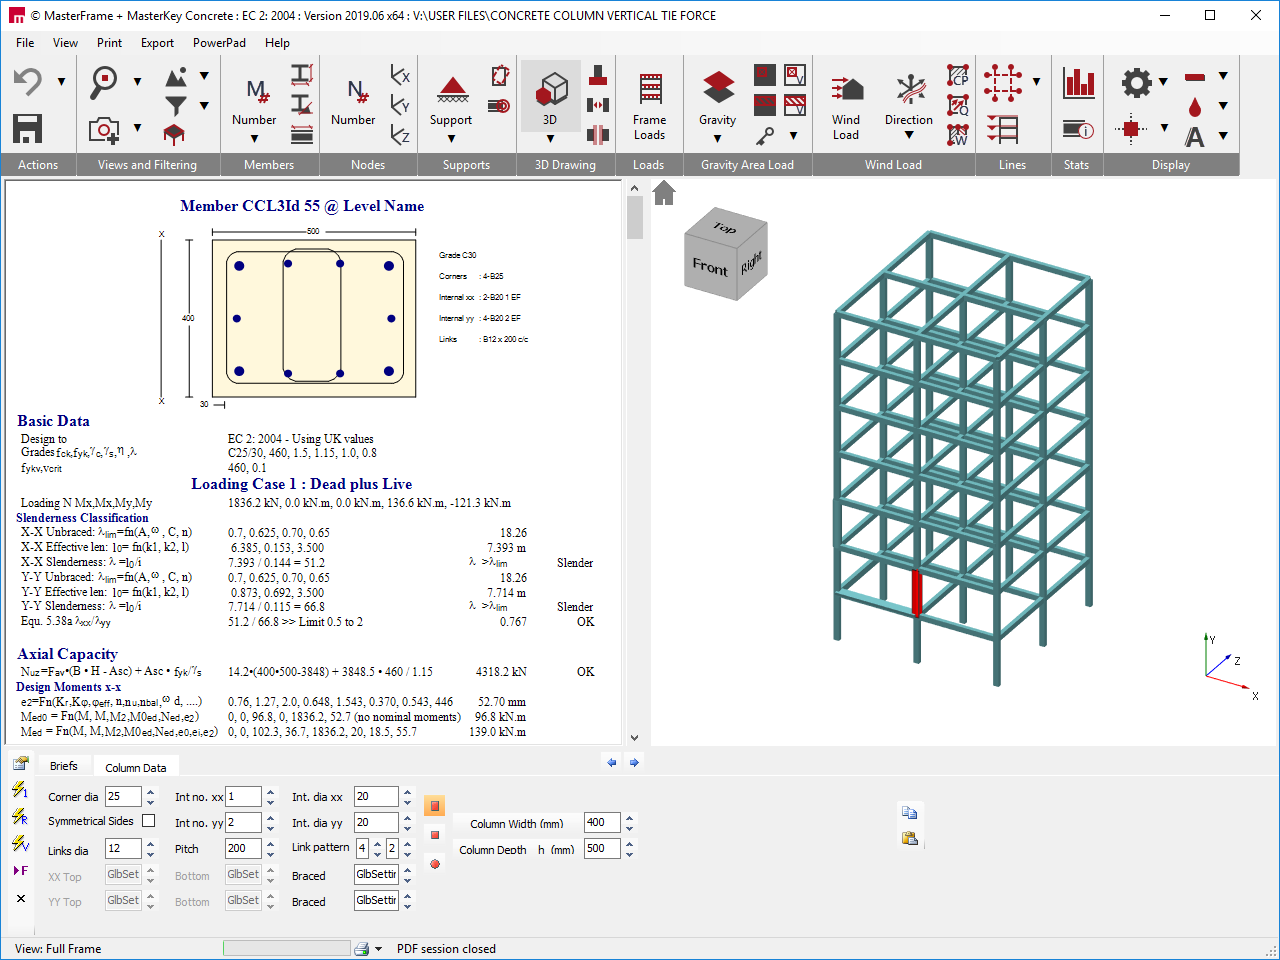
Task: Open the printer dropdown in the status bar
Action: coord(376,948)
